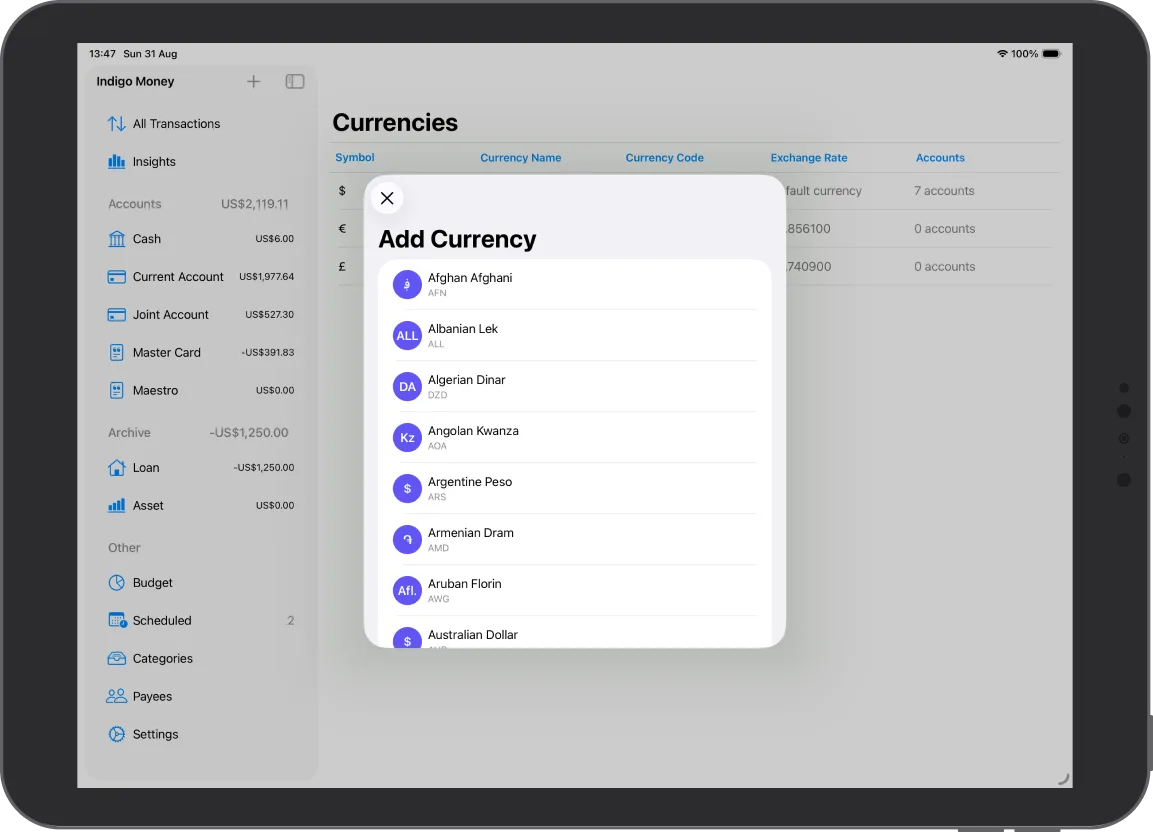Go to Payees in the sidebar
The image size is (1153, 832).
pos(152,697)
